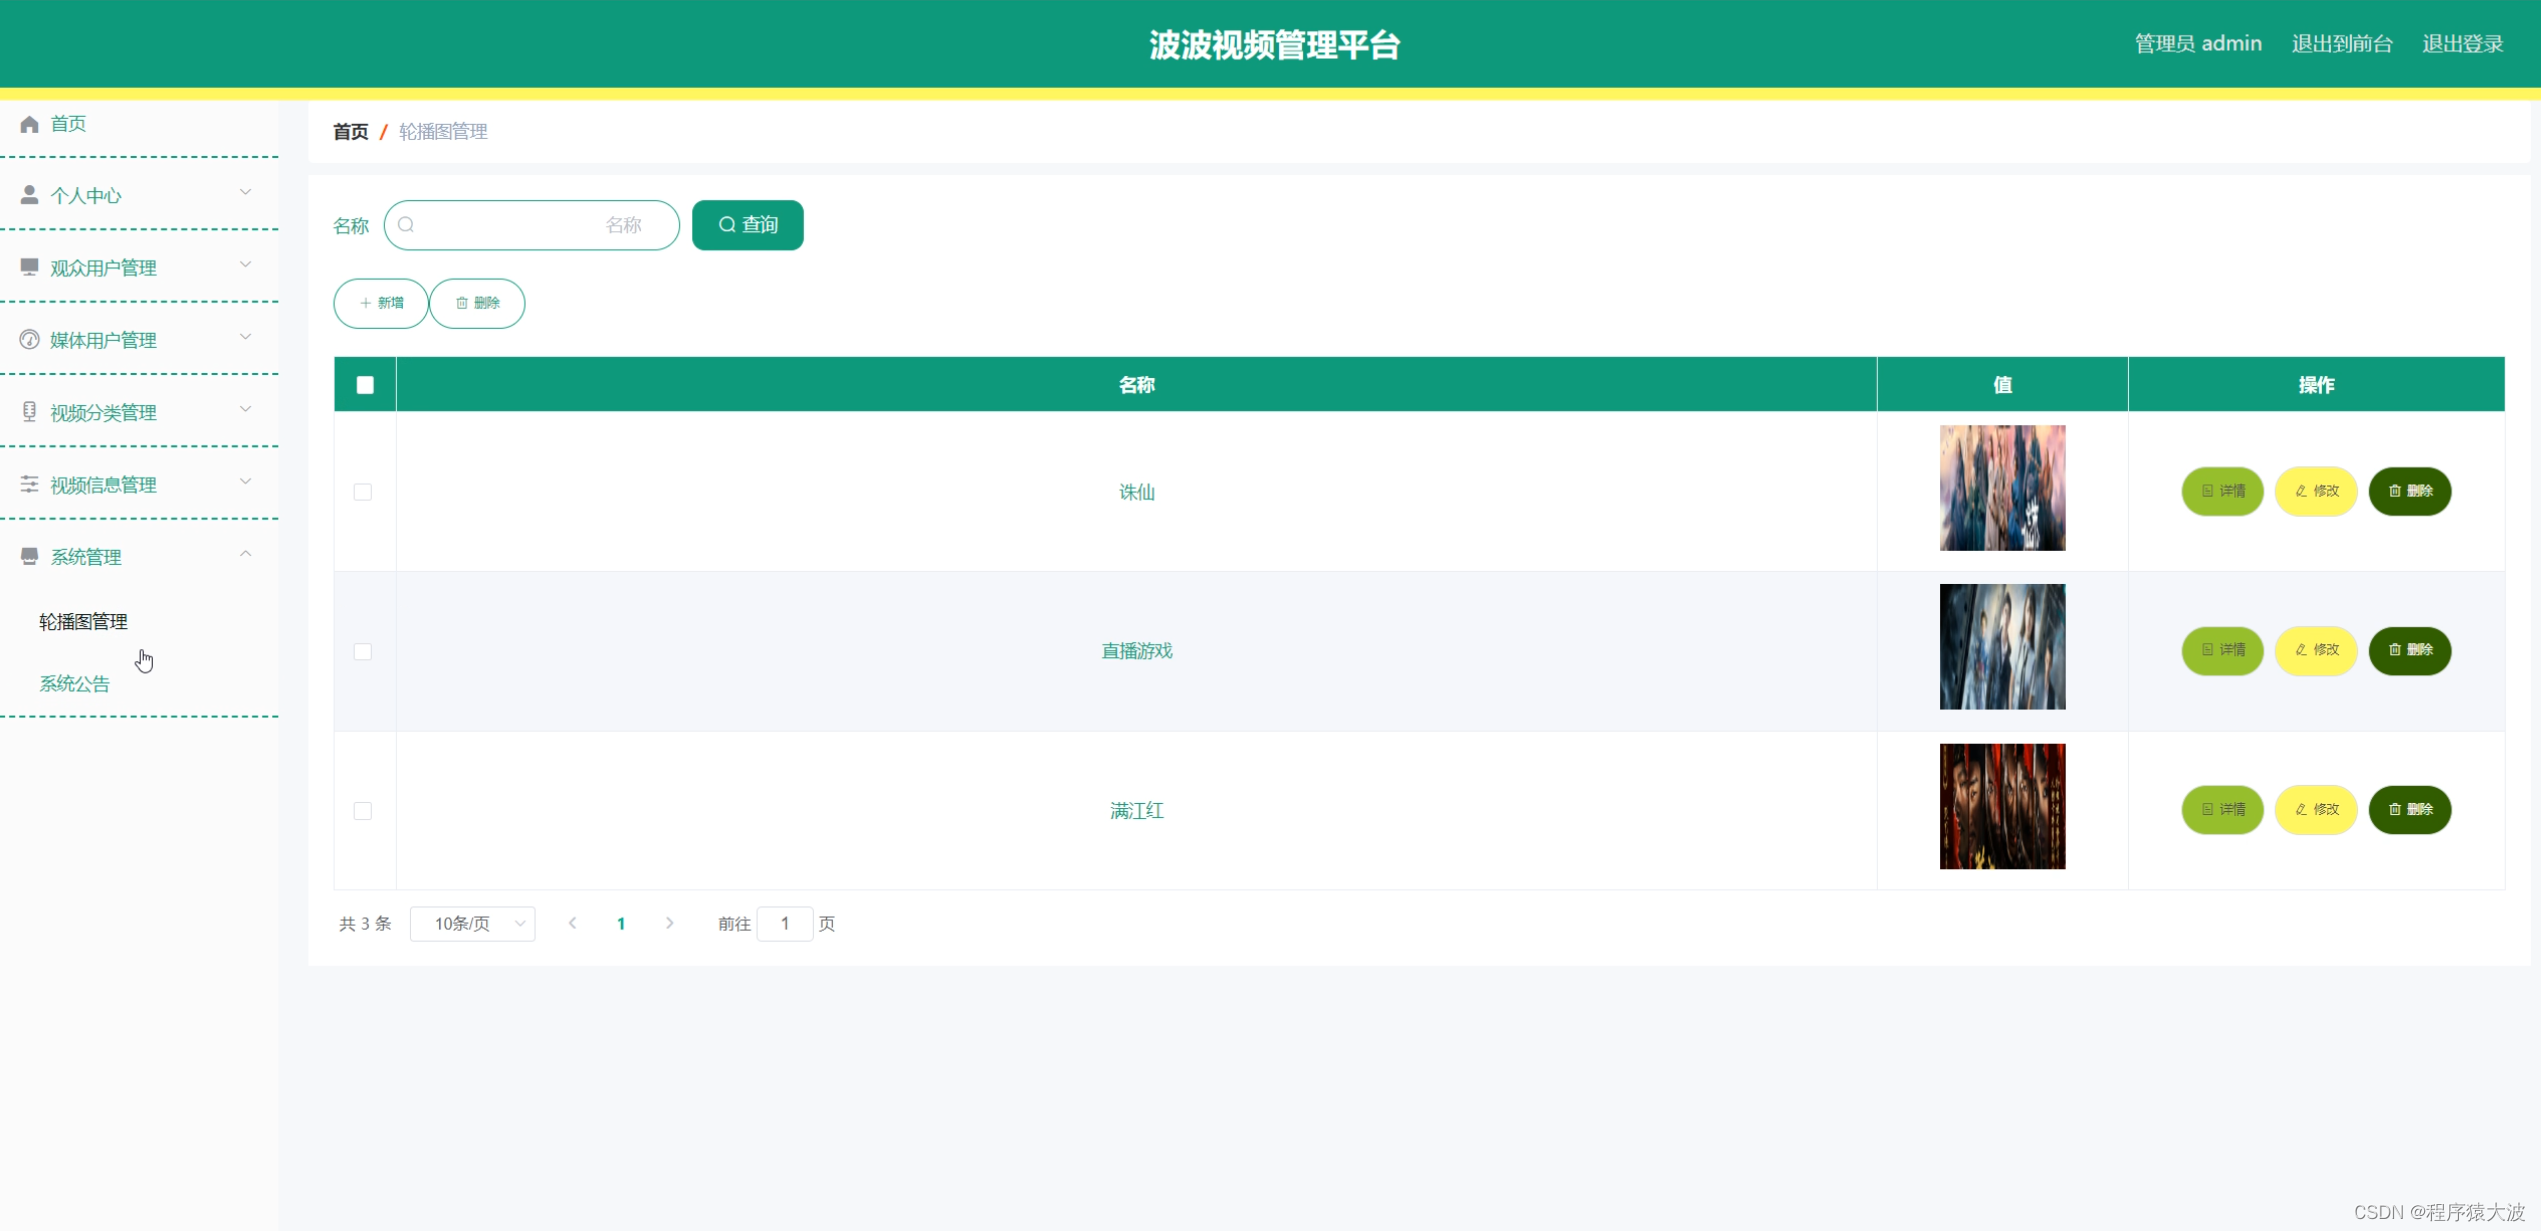Click the 视频信息管理 filter icon
The width and height of the screenshot is (2541, 1231).
28,484
